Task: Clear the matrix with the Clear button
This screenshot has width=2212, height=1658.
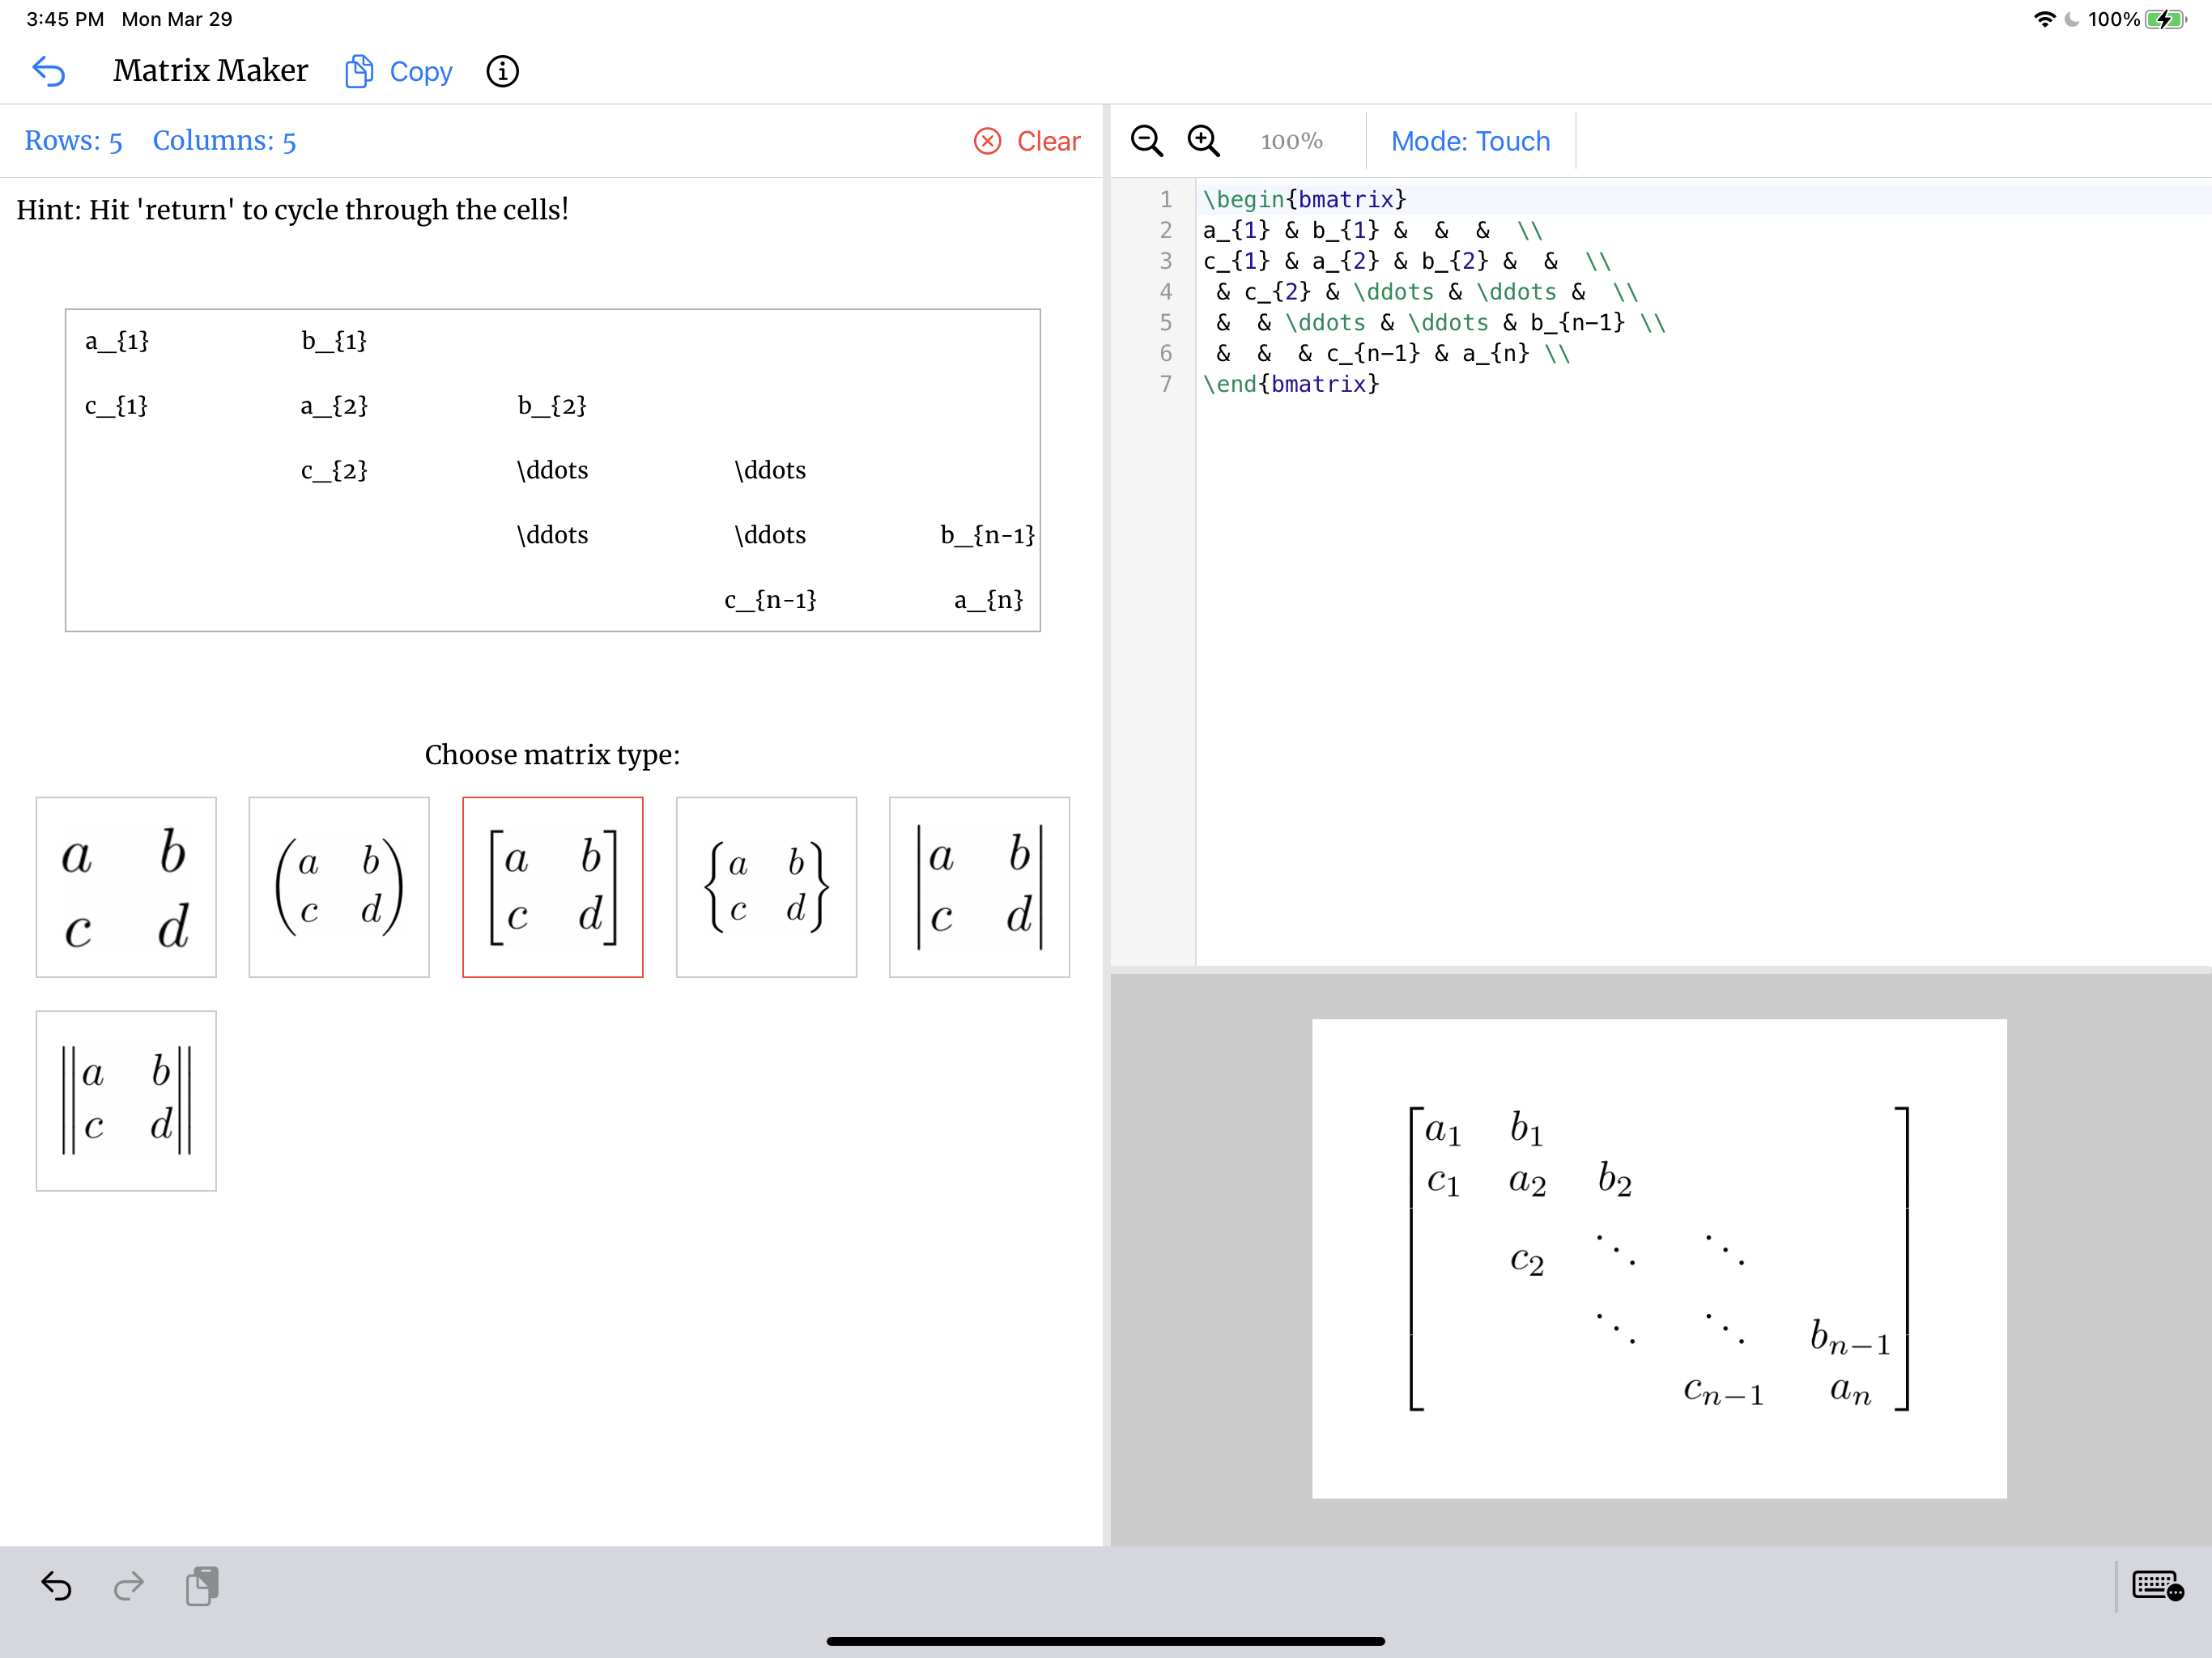Action: [x=1027, y=141]
